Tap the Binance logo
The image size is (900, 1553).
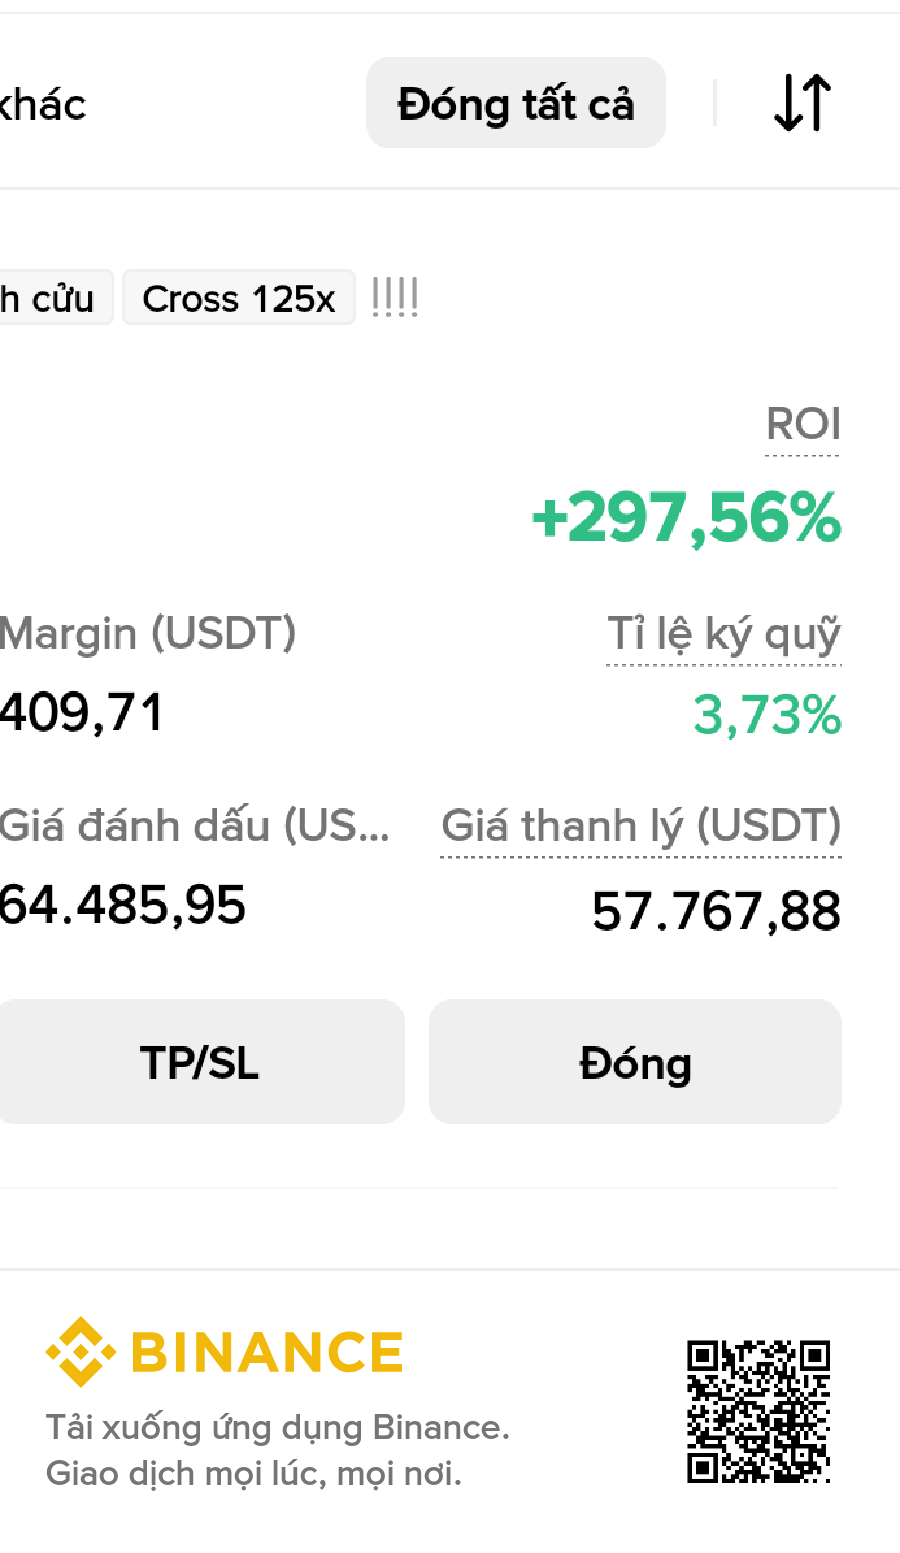(x=224, y=1352)
